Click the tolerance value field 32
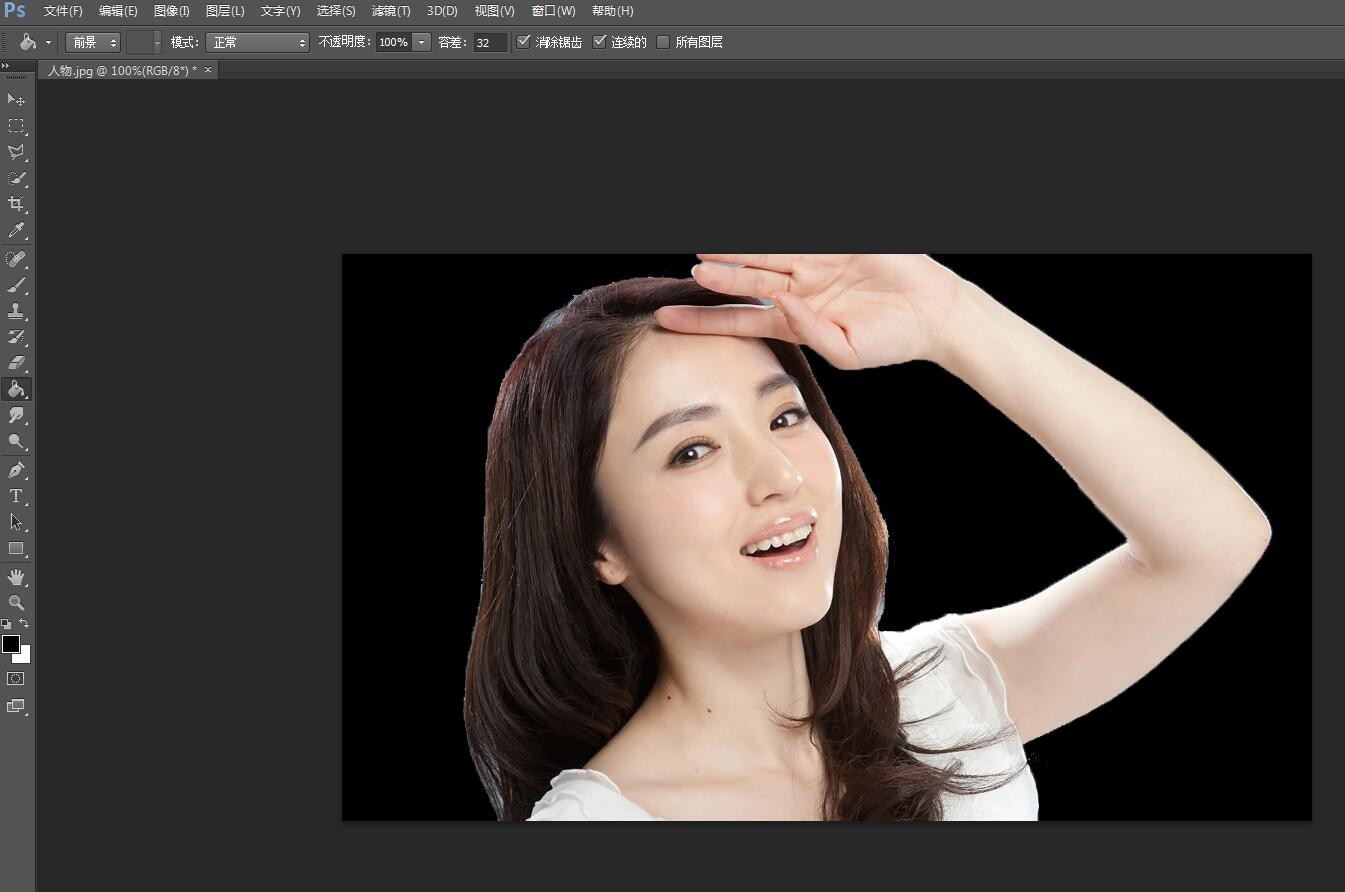 click(490, 42)
